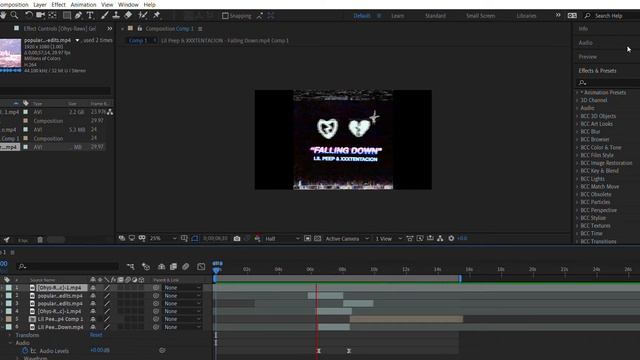Collapse Audio group of layer 6

(10, 343)
